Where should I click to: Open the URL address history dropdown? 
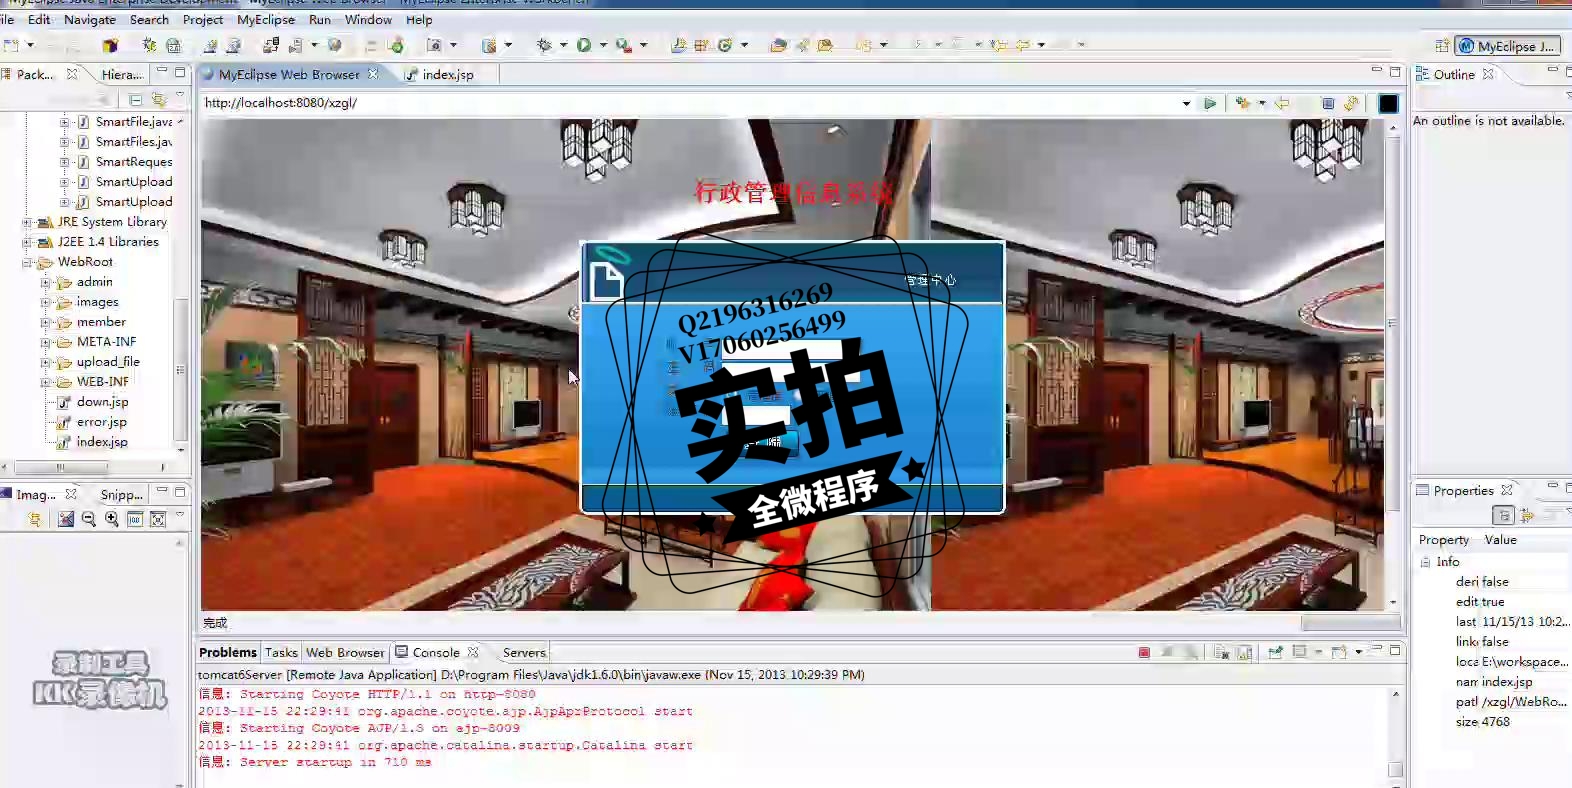[1186, 103]
